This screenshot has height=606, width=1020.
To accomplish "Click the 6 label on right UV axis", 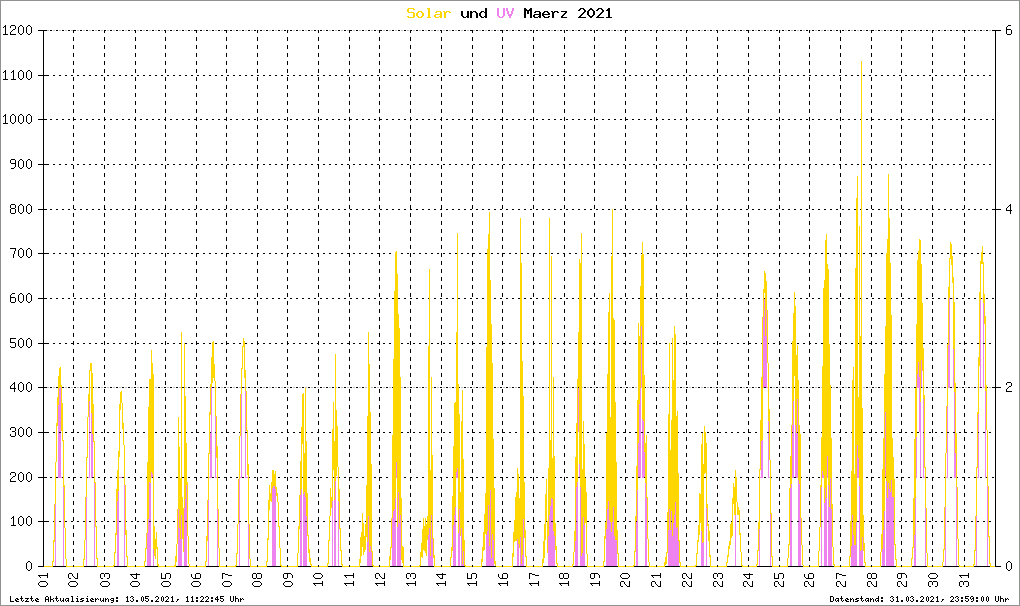I will [x=1010, y=31].
